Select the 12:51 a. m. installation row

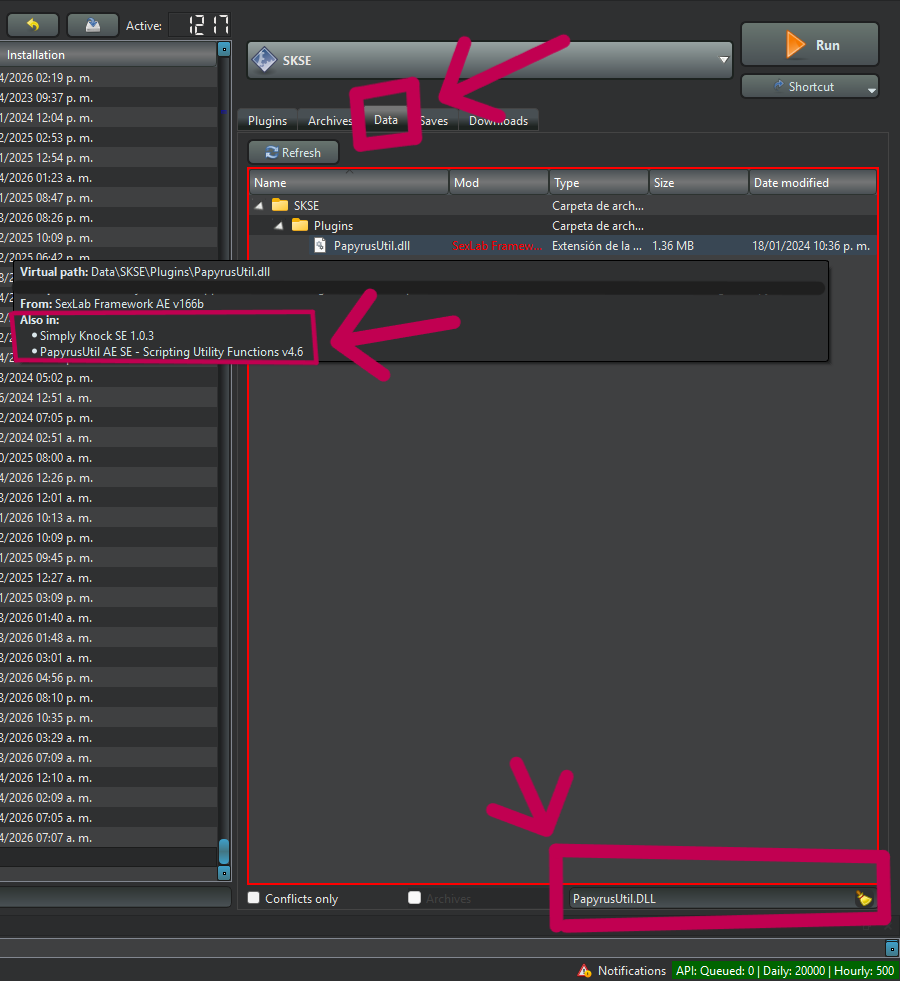108,398
